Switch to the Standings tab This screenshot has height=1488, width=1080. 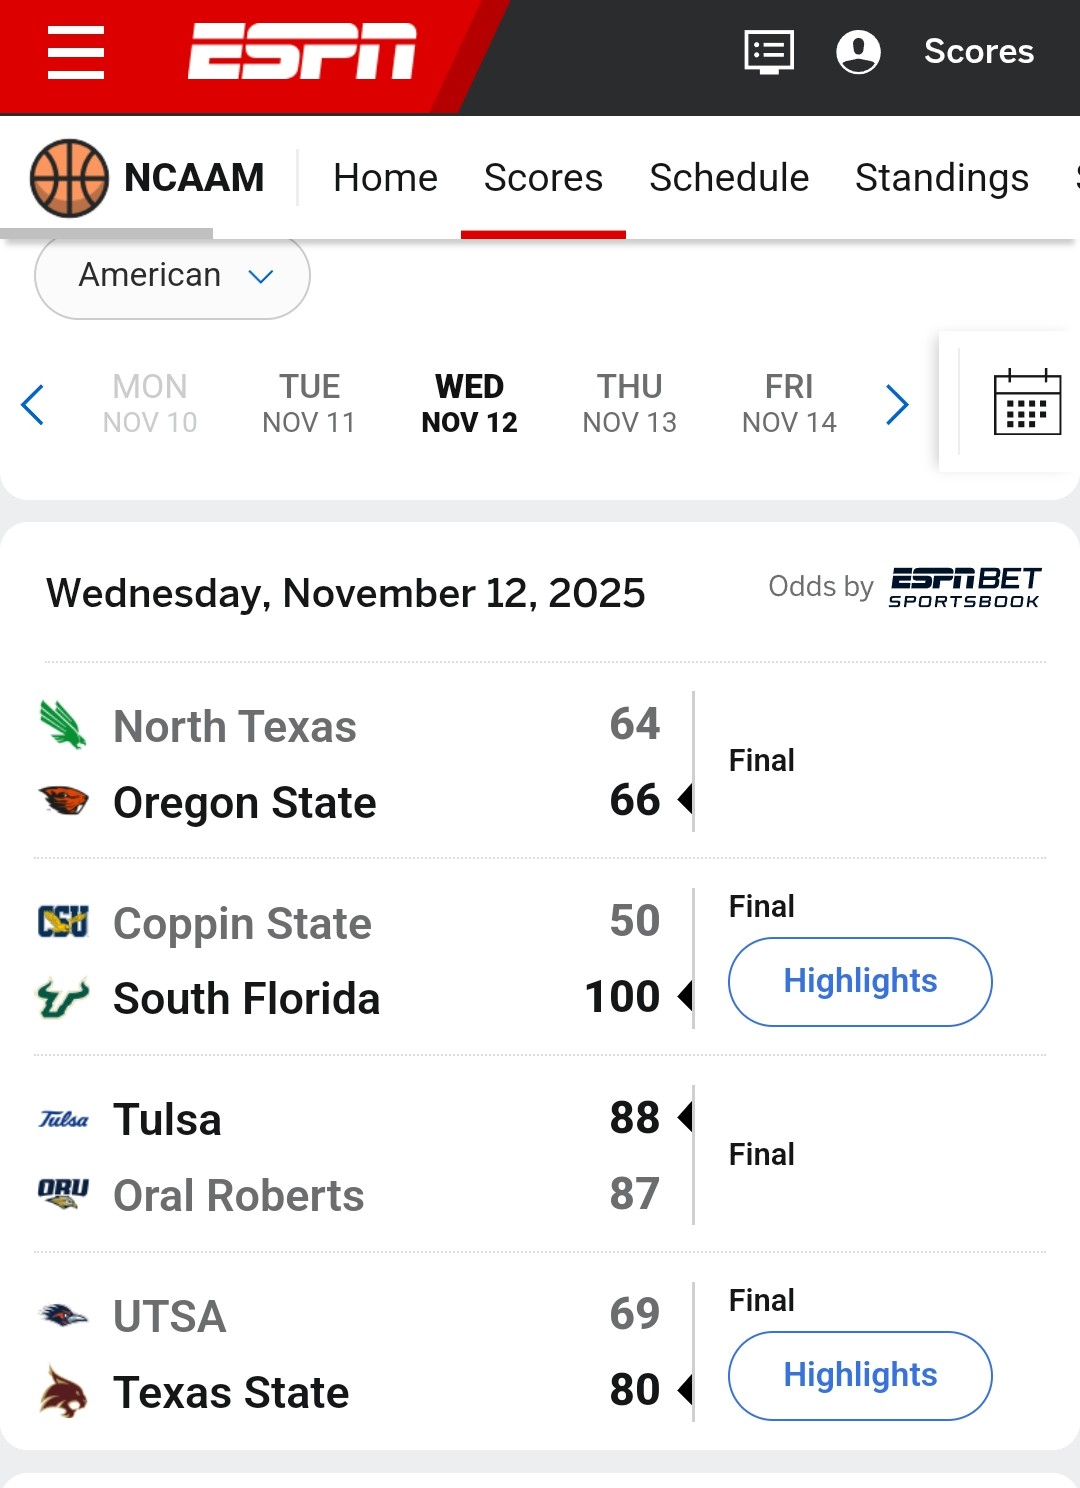click(941, 178)
